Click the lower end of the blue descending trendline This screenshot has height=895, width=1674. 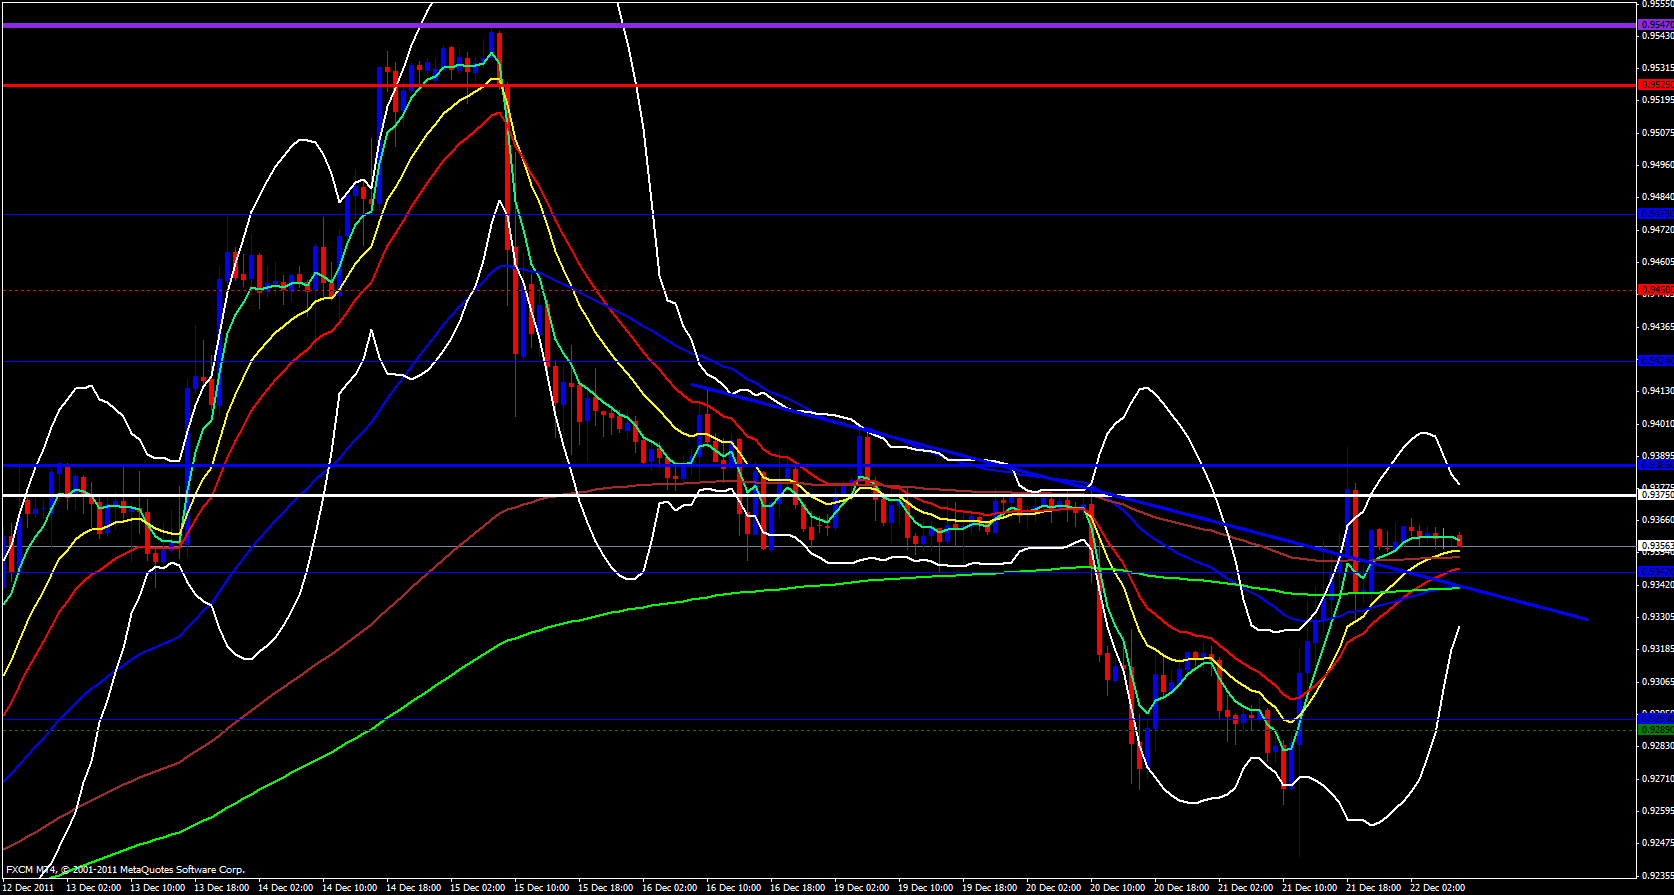(1585, 619)
